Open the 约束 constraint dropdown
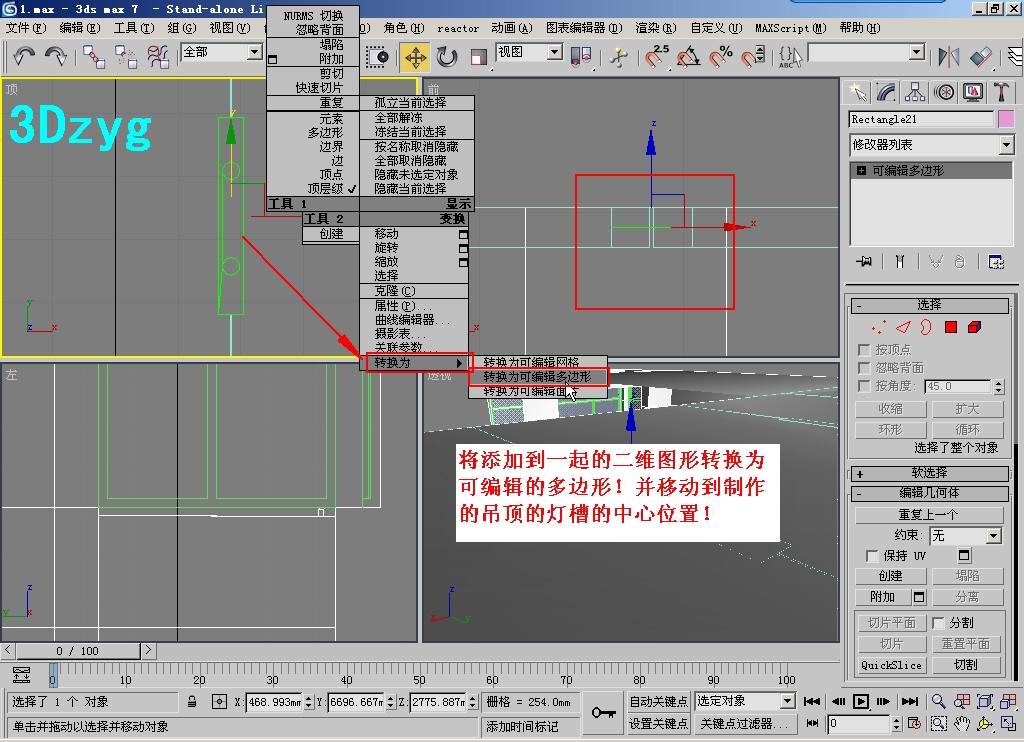The width and height of the screenshot is (1024, 742). pos(993,536)
